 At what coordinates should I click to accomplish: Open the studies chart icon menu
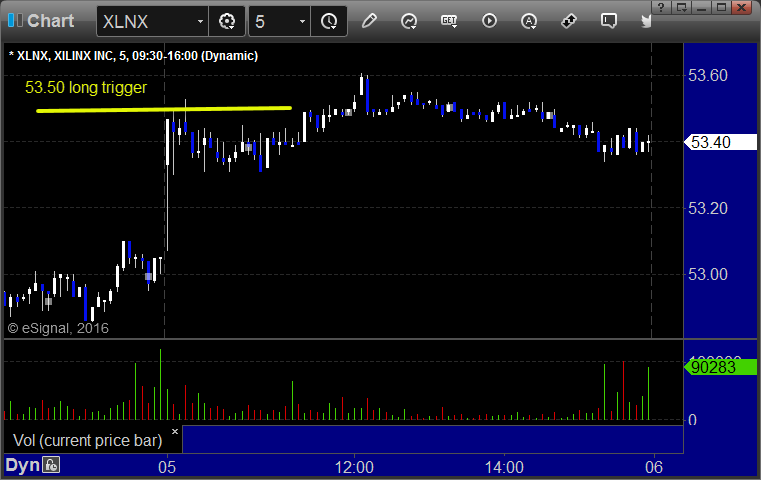[409, 21]
